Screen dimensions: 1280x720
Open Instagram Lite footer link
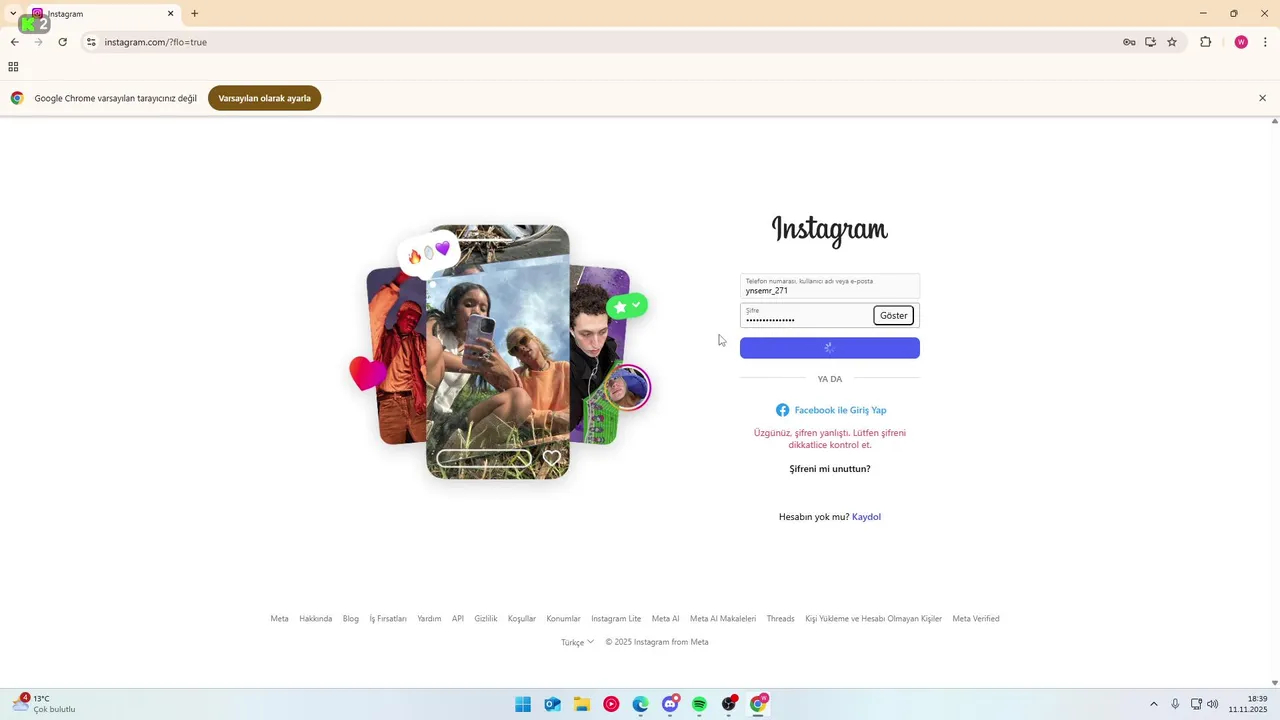pyautogui.click(x=616, y=619)
